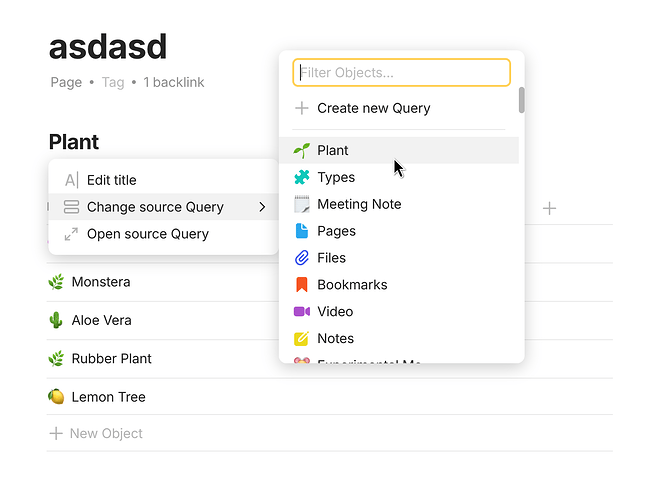Screen dimensions: 669x500
Task: Click the Files paperclip icon
Action: coord(302,258)
